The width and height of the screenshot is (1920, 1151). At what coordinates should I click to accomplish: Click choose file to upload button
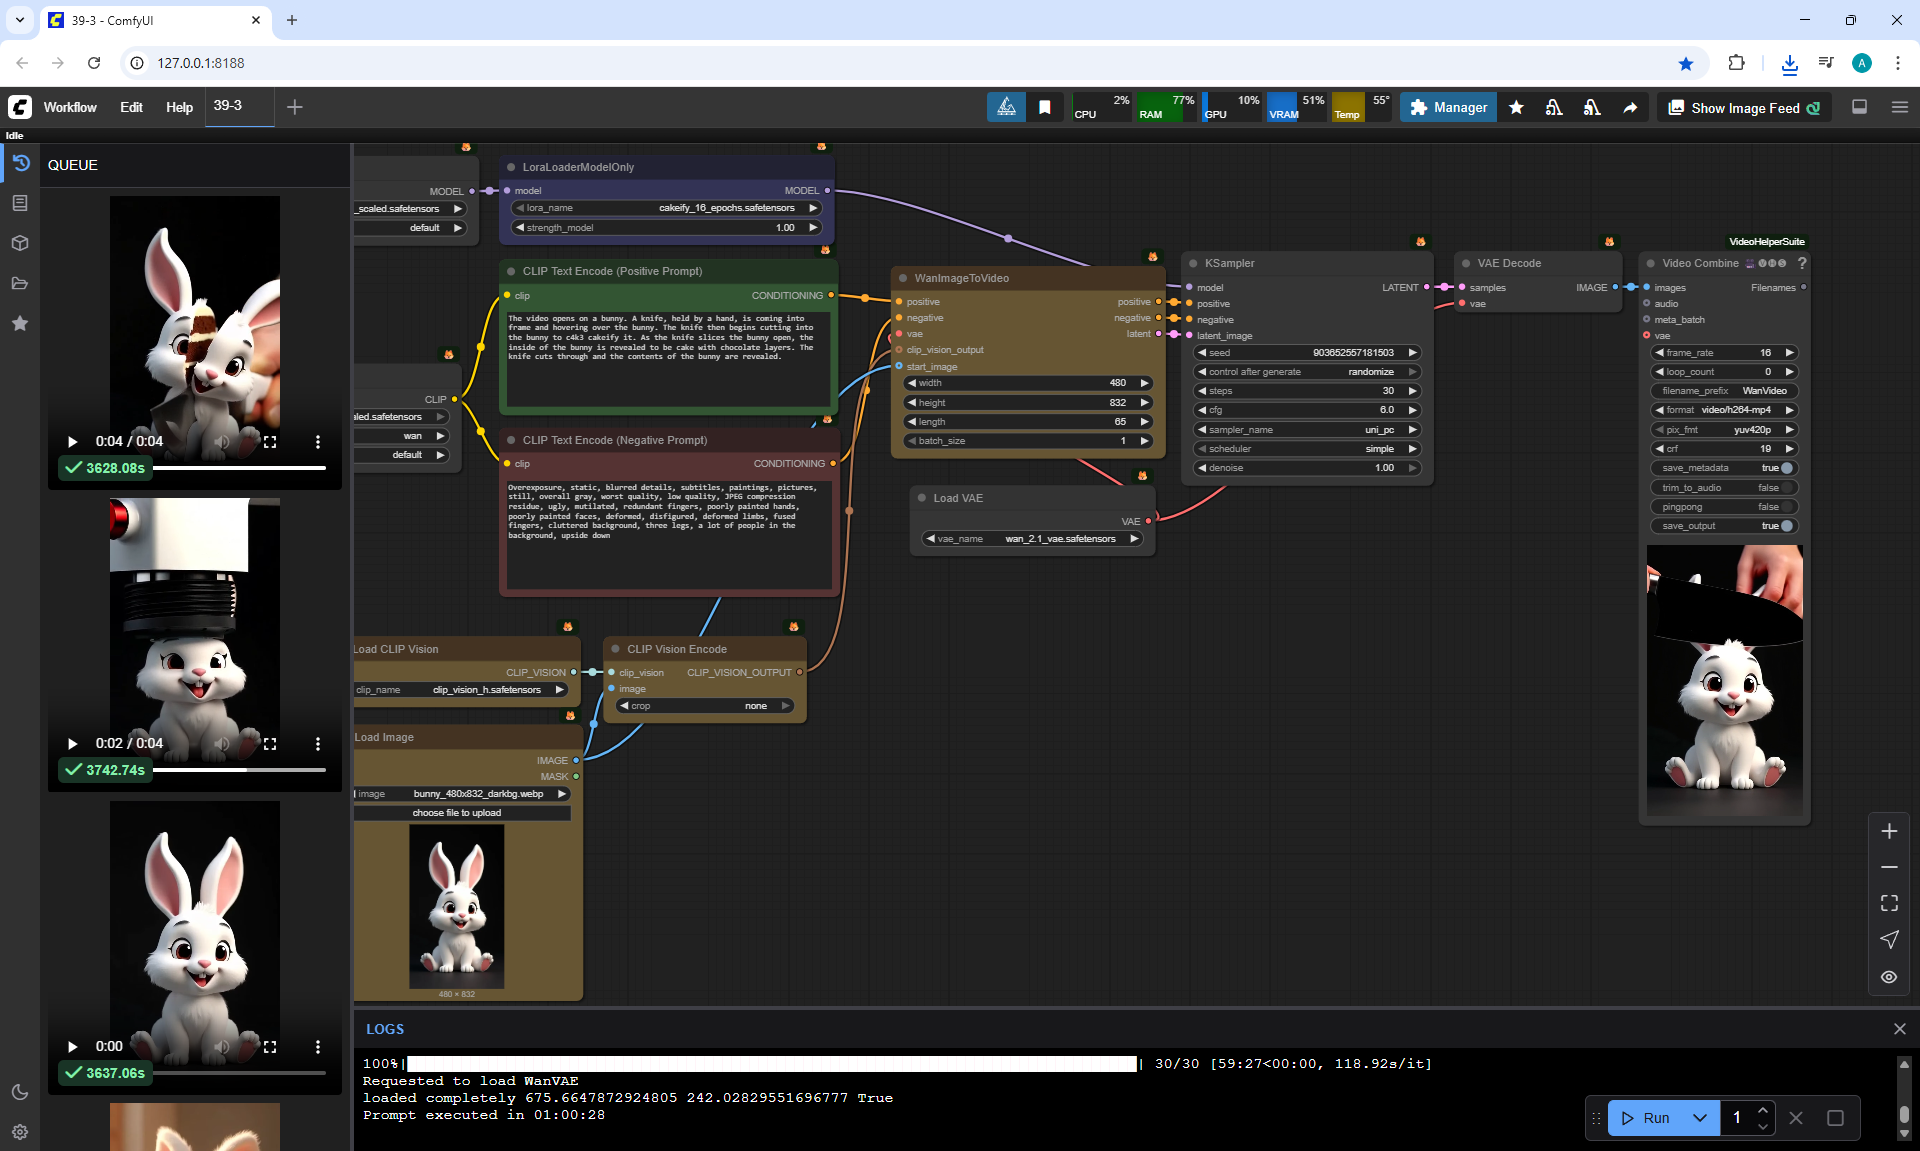pyautogui.click(x=457, y=813)
